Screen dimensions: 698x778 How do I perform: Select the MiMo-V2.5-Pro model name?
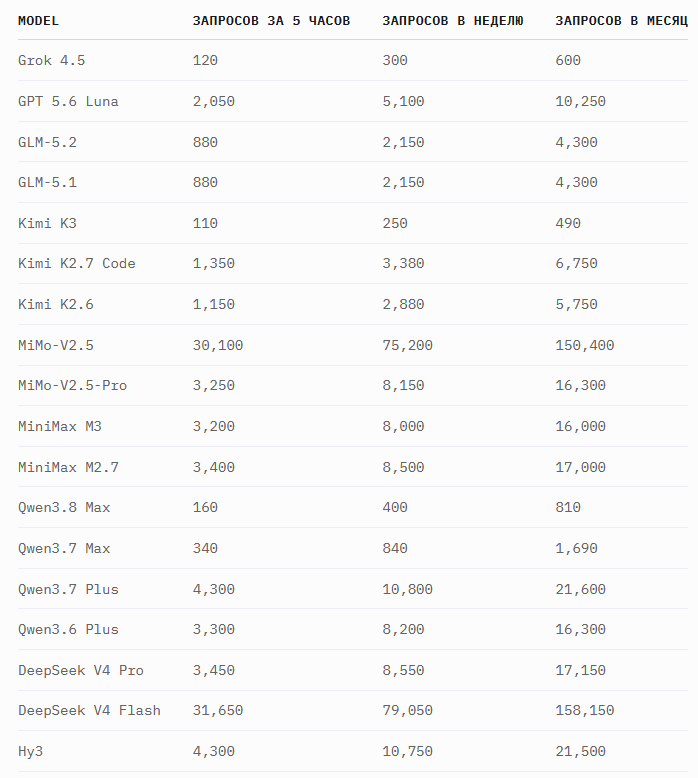coord(72,386)
